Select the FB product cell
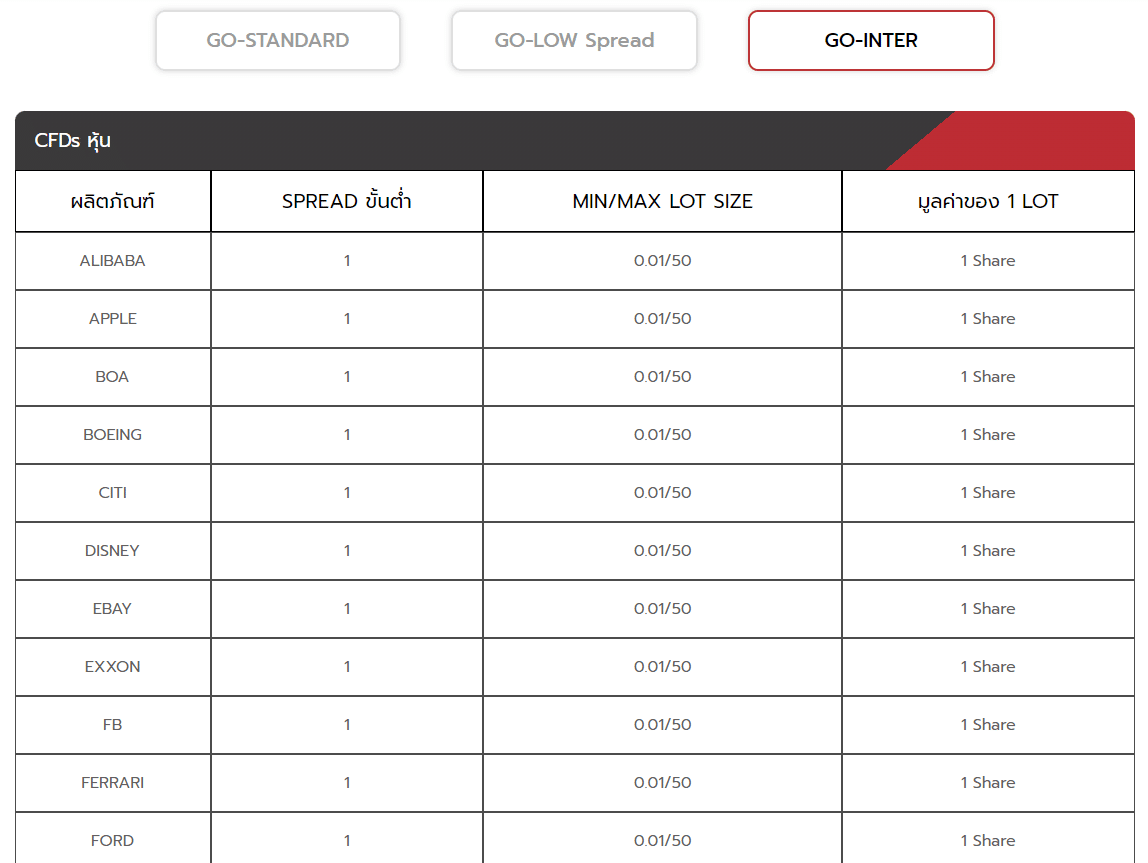Screen dimensions: 1148x863 [113, 724]
